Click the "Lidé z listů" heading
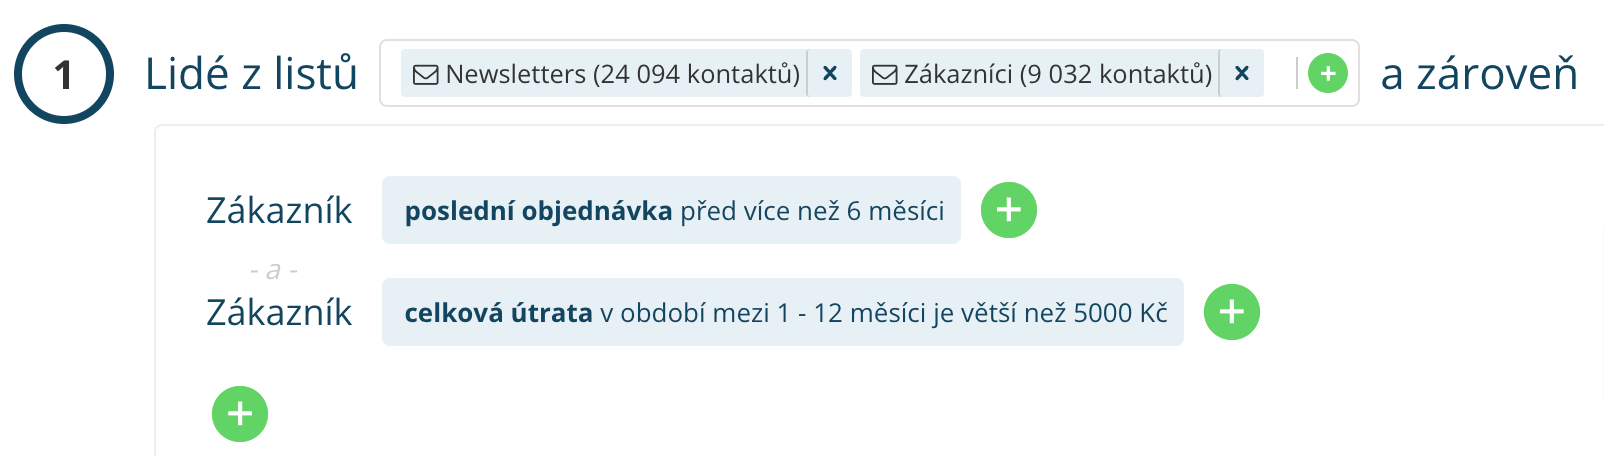 pyautogui.click(x=251, y=74)
